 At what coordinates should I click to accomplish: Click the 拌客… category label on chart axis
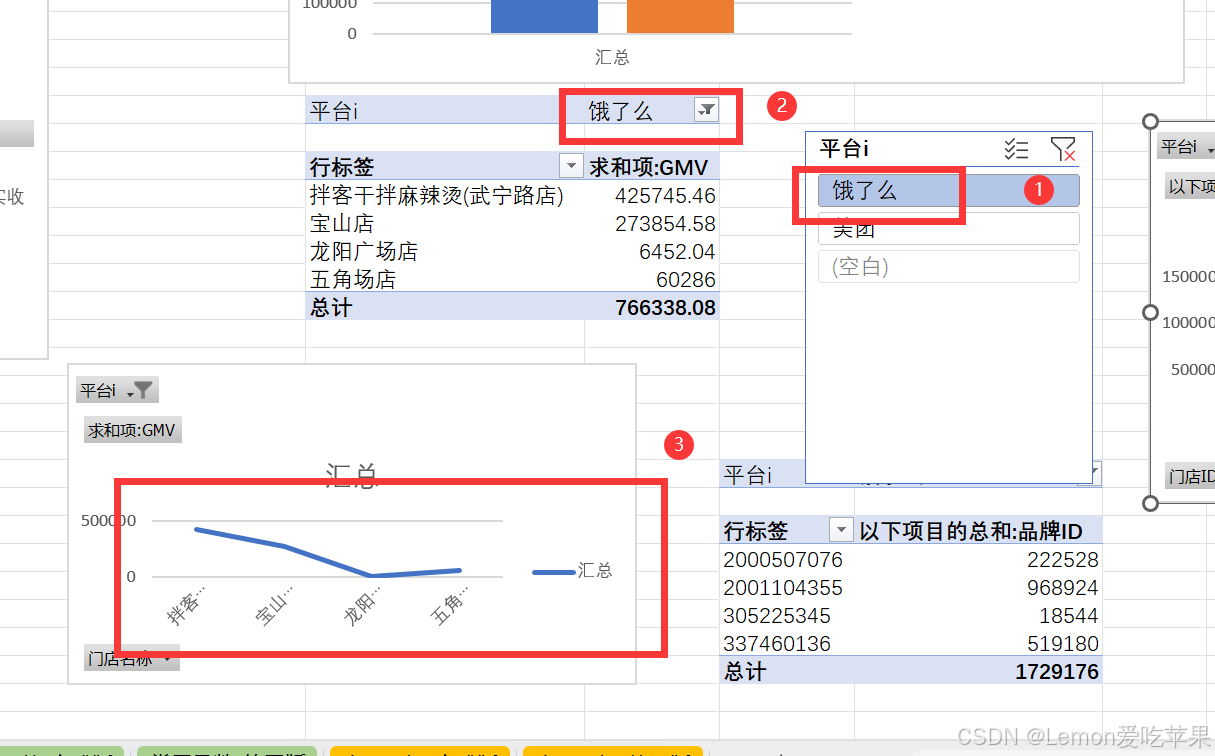pyautogui.click(x=187, y=606)
